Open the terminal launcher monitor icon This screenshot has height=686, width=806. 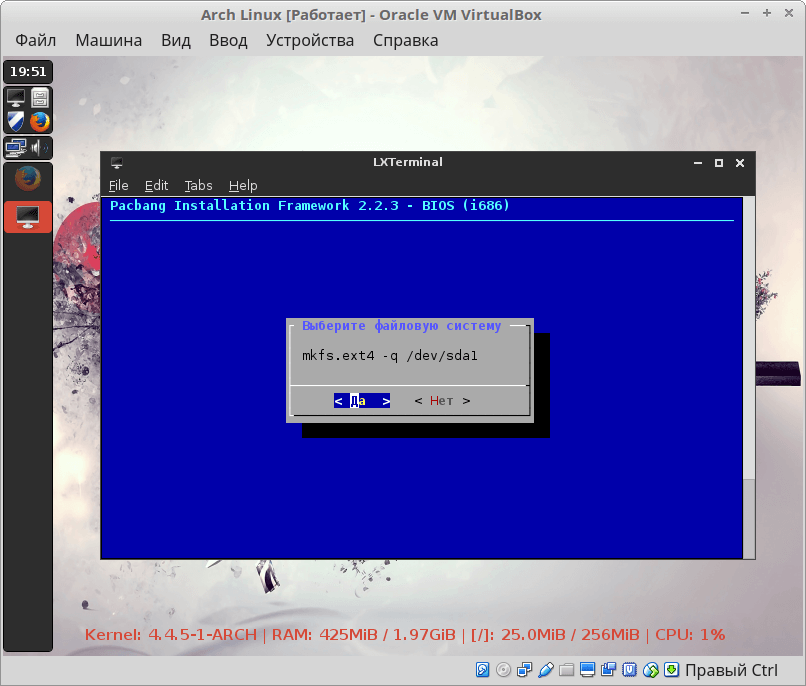(16, 98)
